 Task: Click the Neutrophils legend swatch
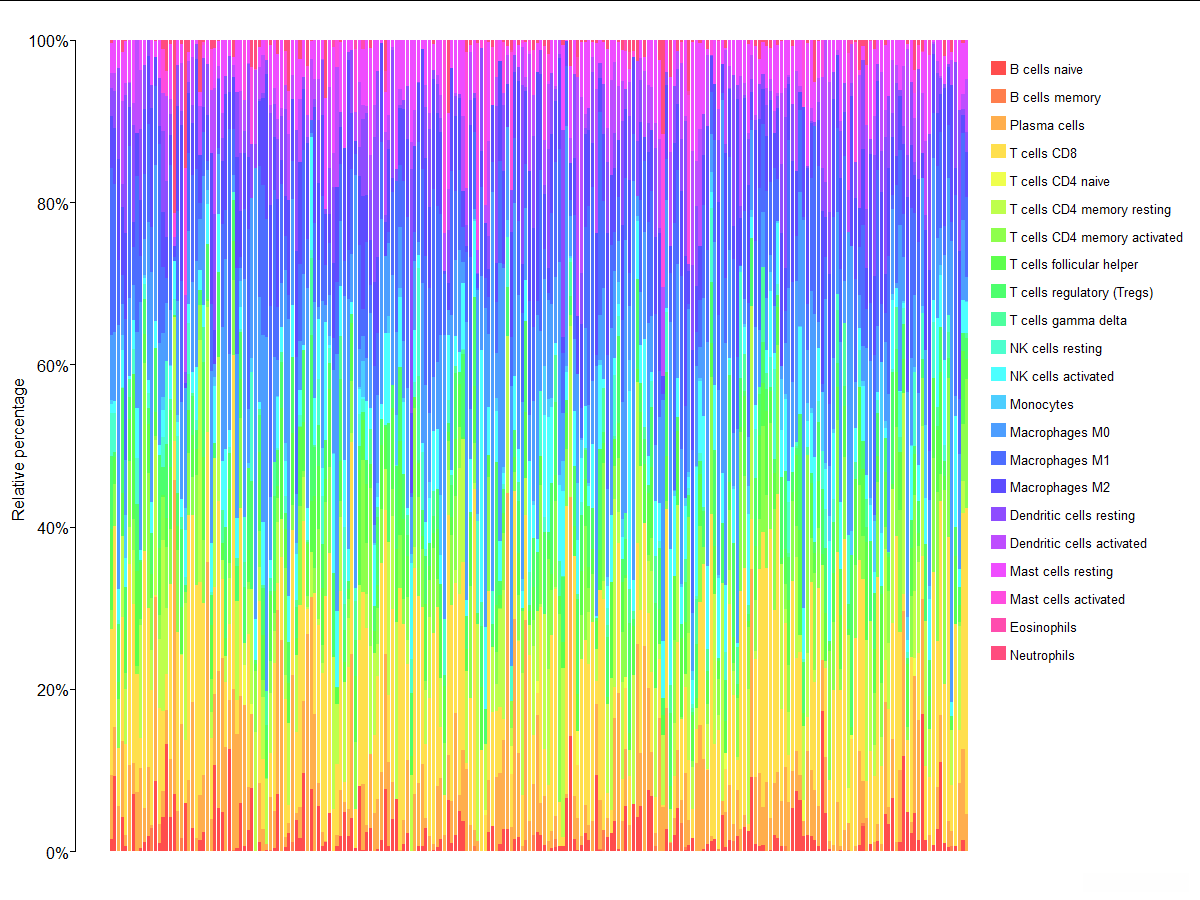click(998, 655)
